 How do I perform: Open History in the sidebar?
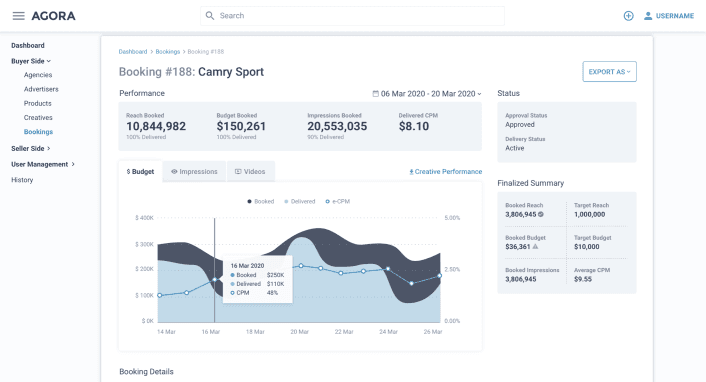click(22, 180)
